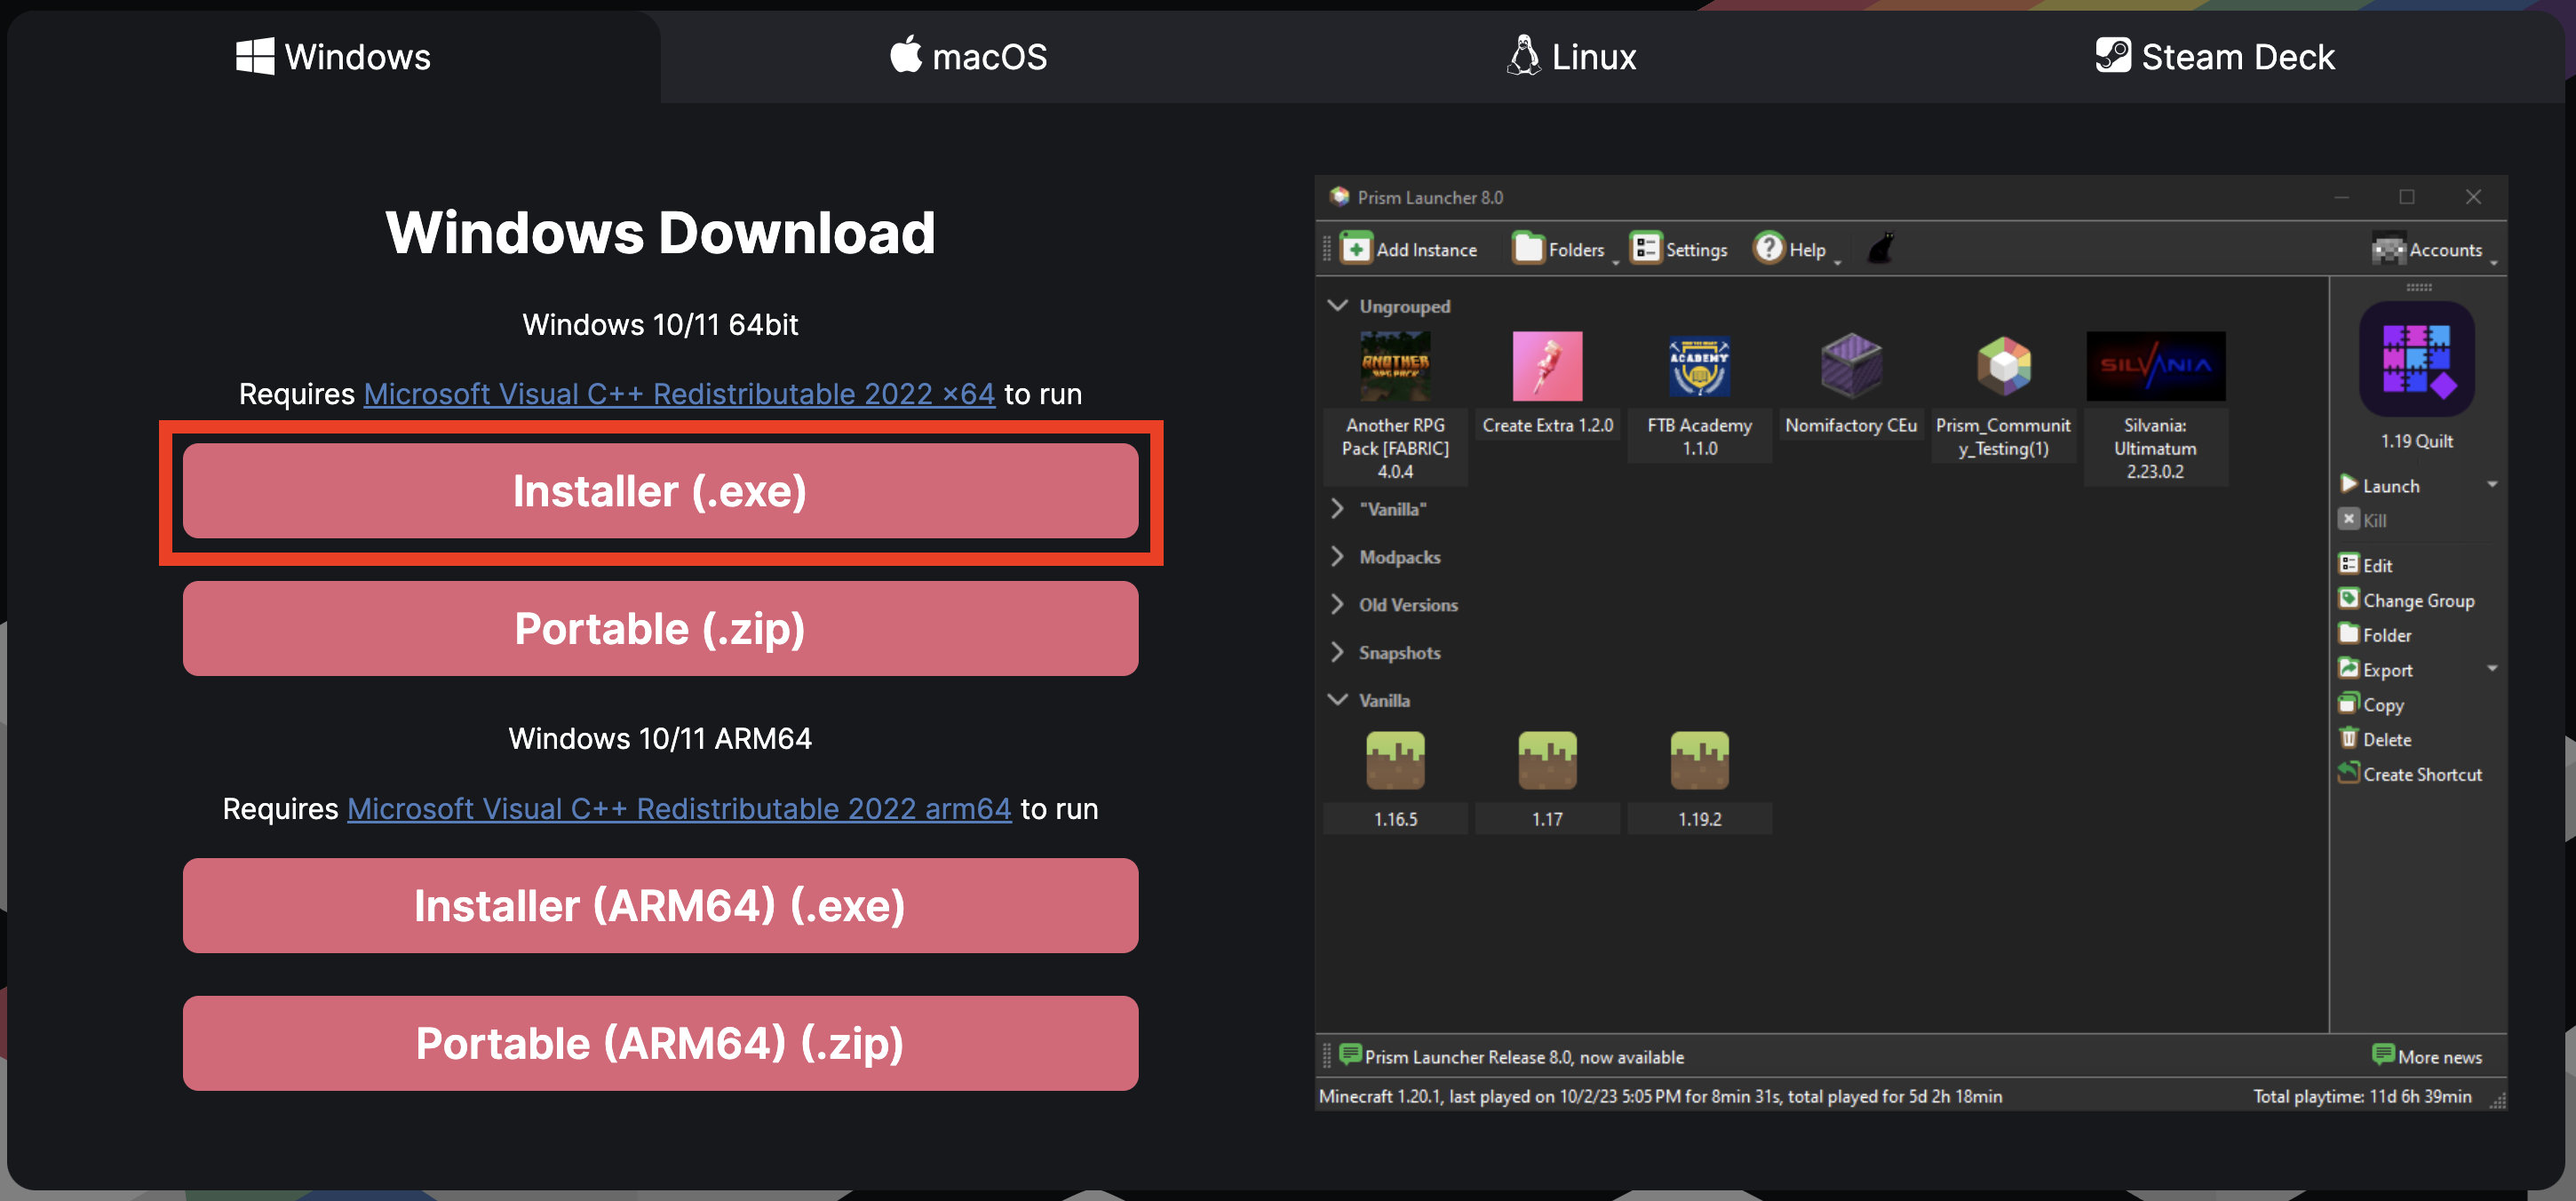Switch to the Steam Deck tab
The image size is (2576, 1201).
(2215, 56)
